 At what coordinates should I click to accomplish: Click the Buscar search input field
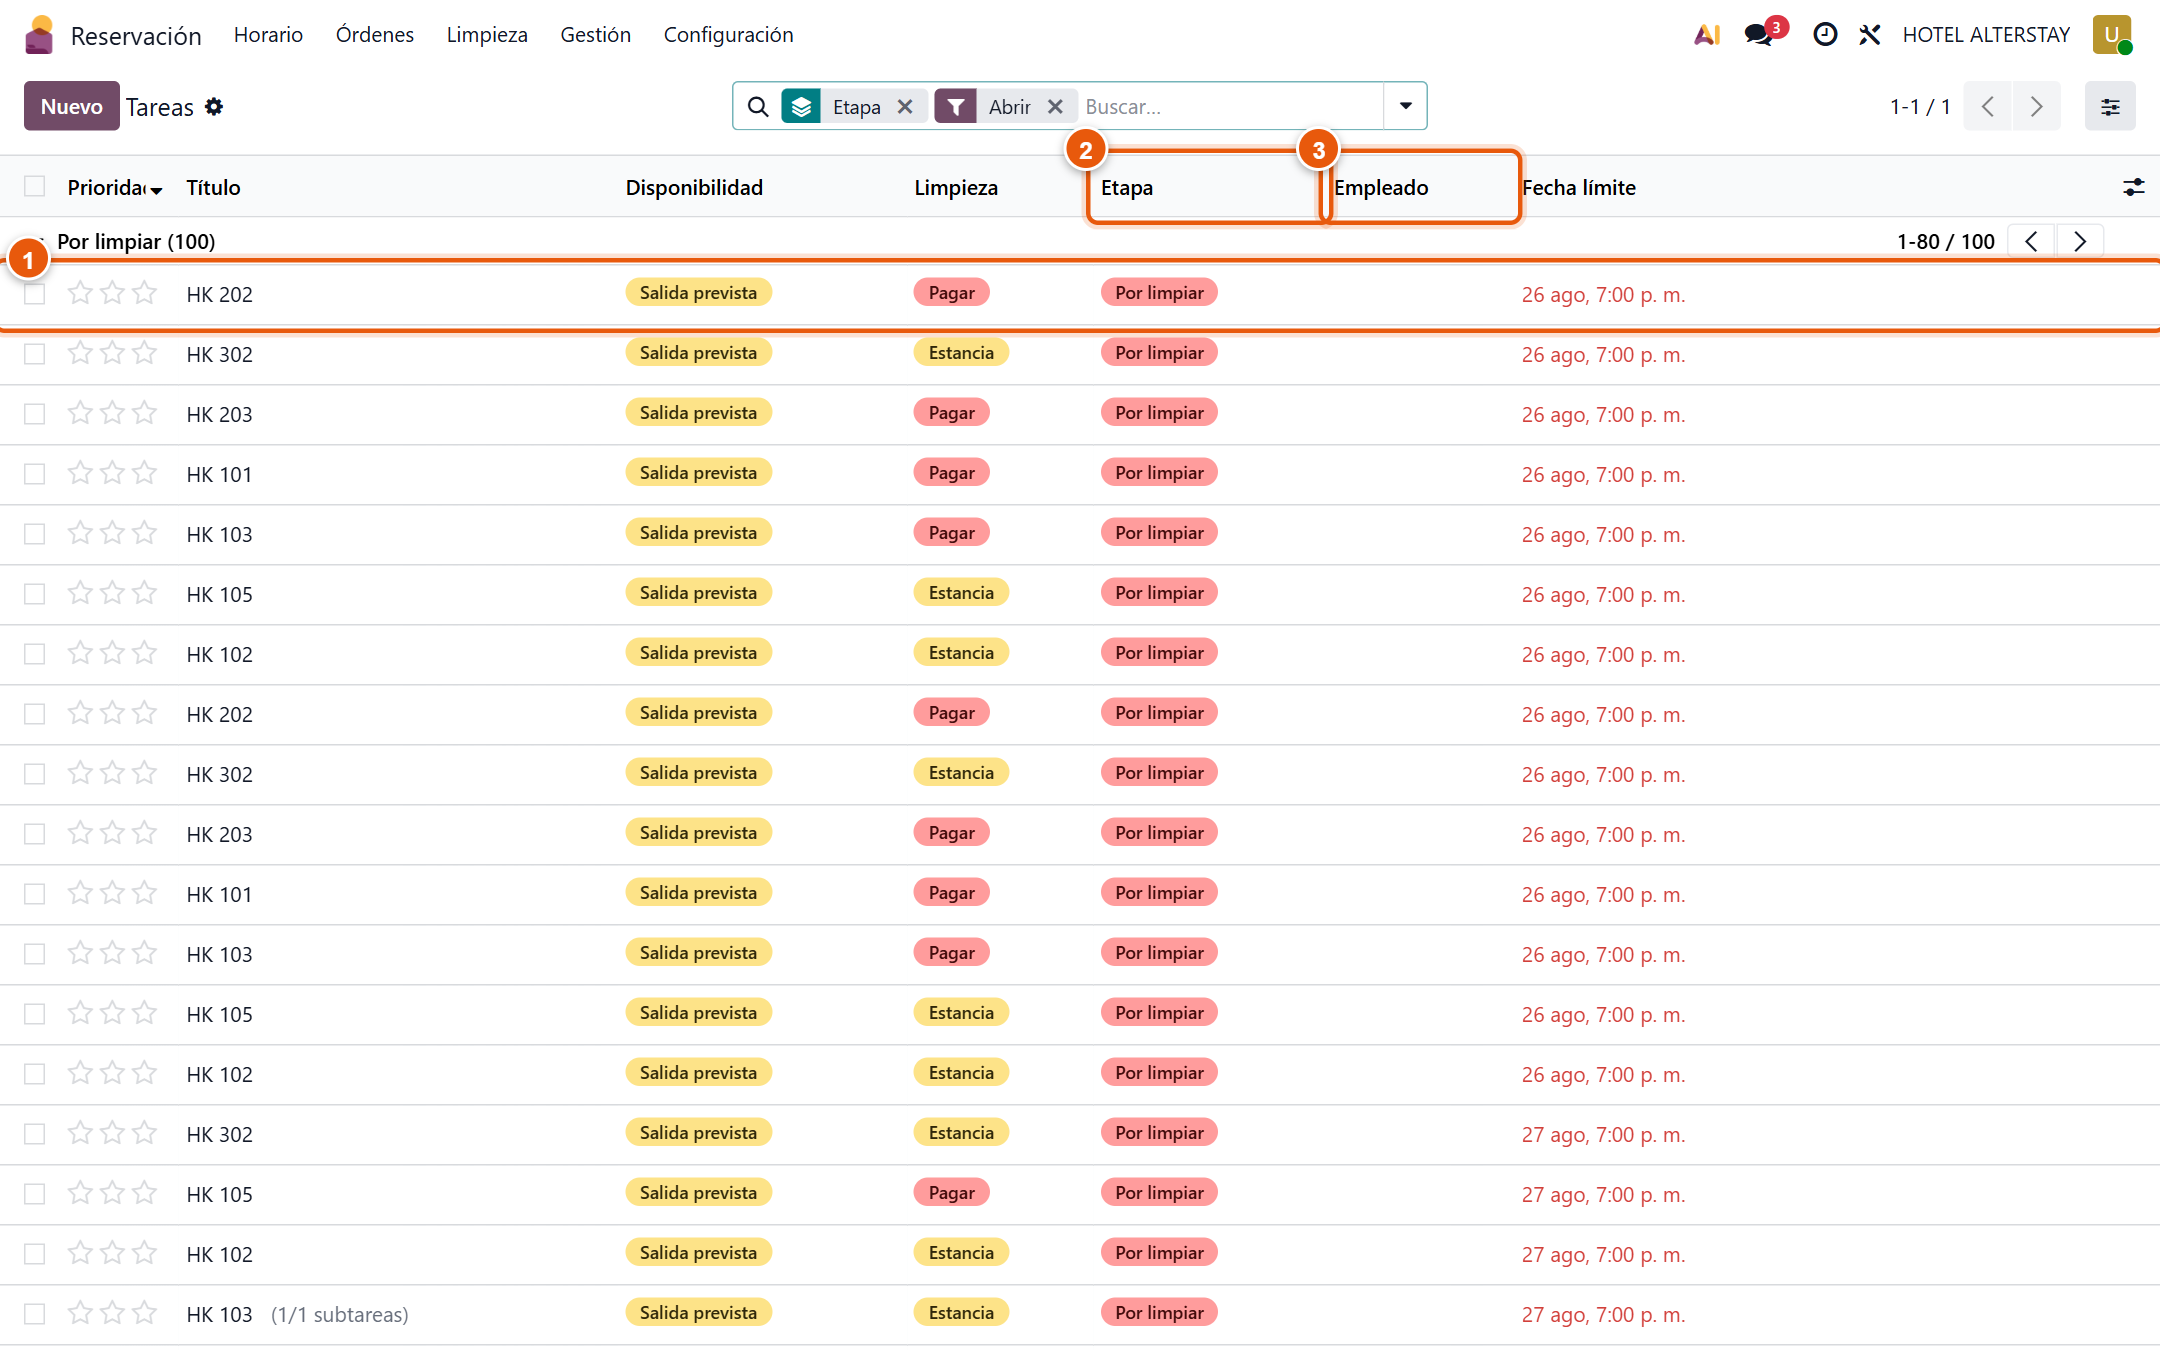[1230, 107]
